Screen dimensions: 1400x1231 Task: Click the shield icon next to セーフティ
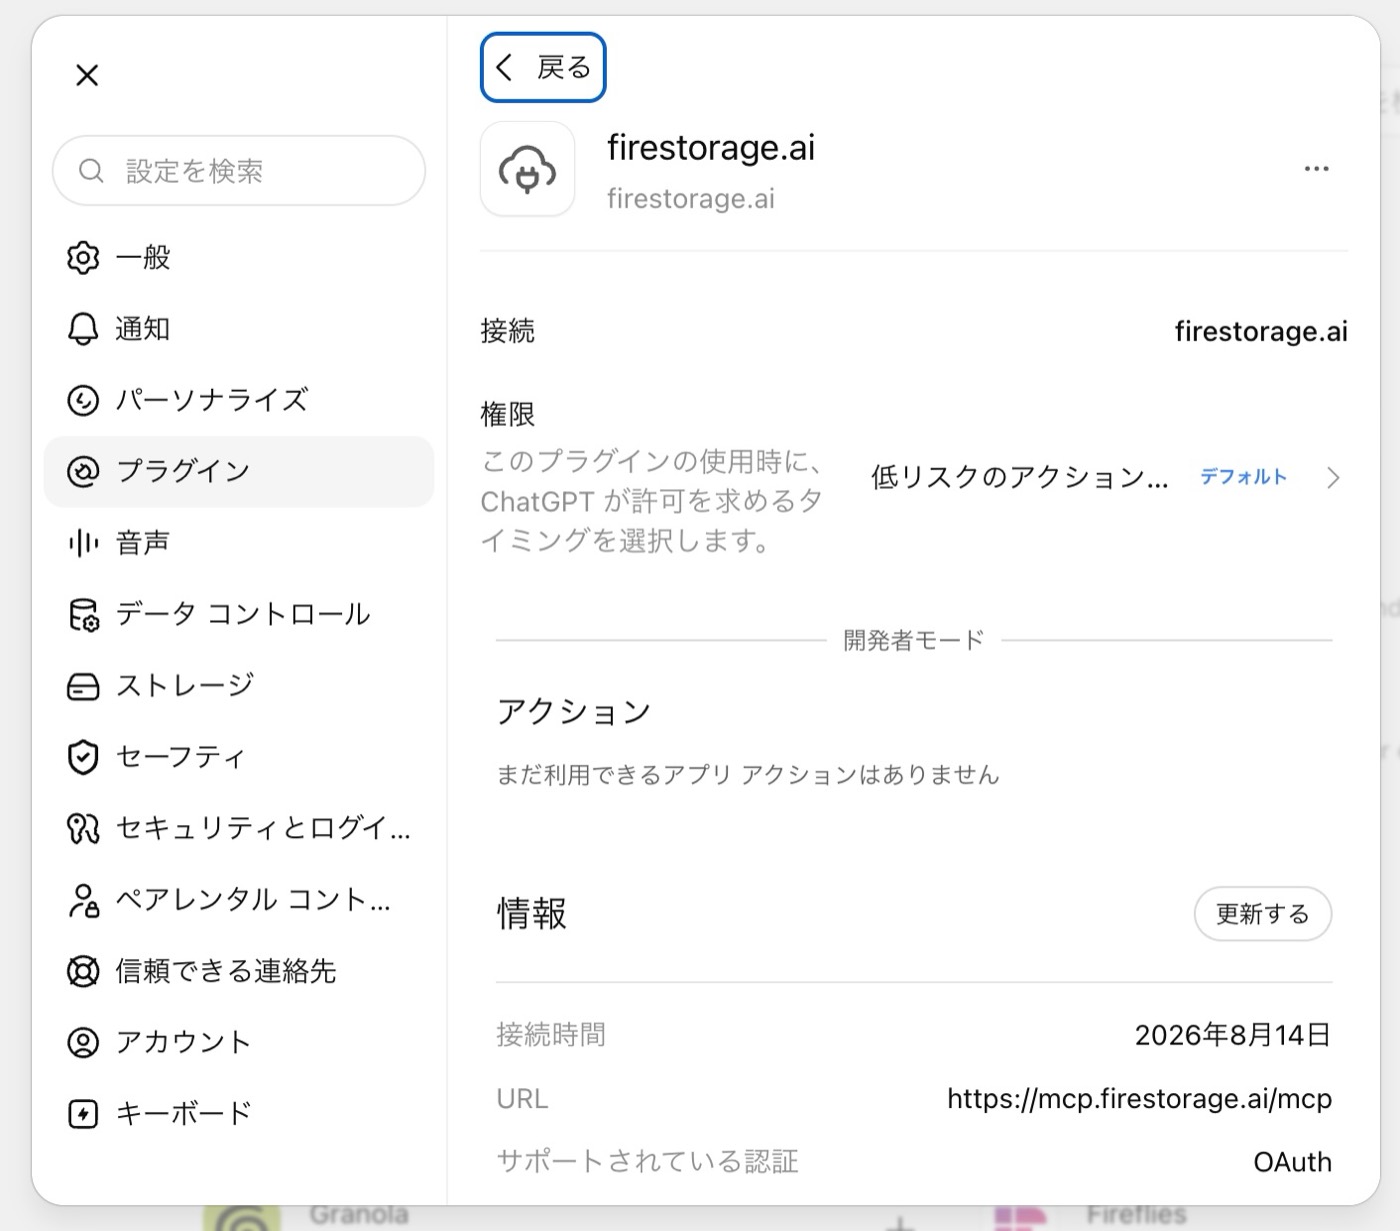83,757
